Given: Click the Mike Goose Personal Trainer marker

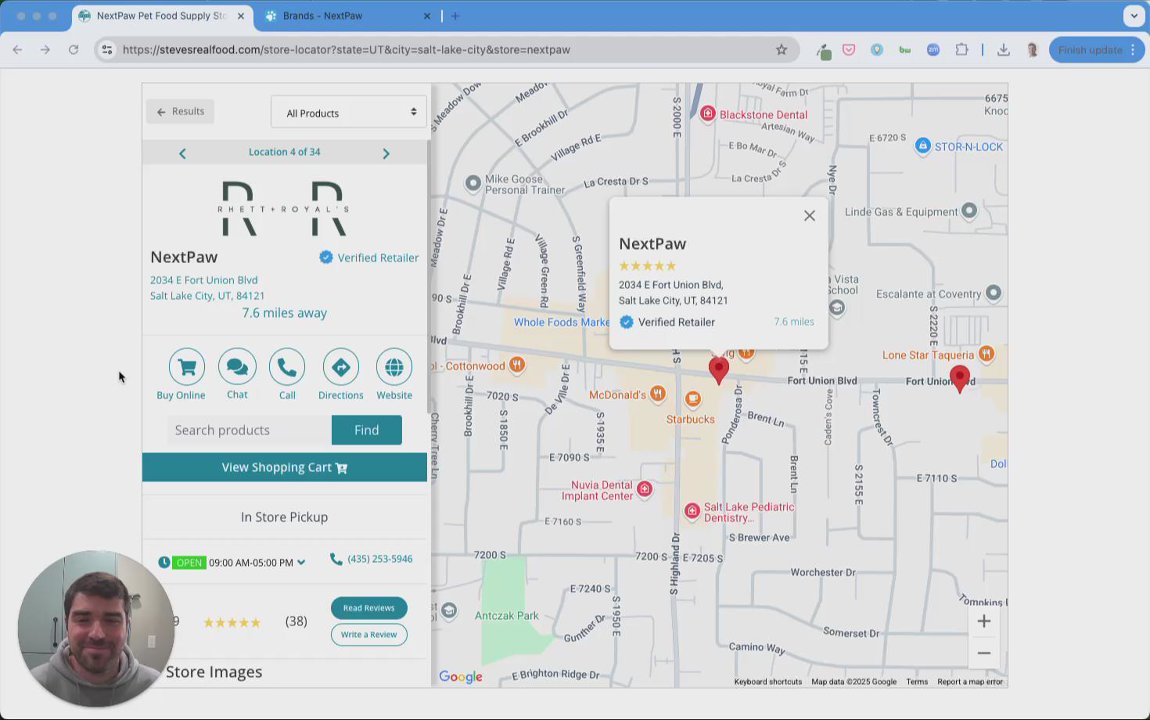Looking at the screenshot, I should click(473, 183).
